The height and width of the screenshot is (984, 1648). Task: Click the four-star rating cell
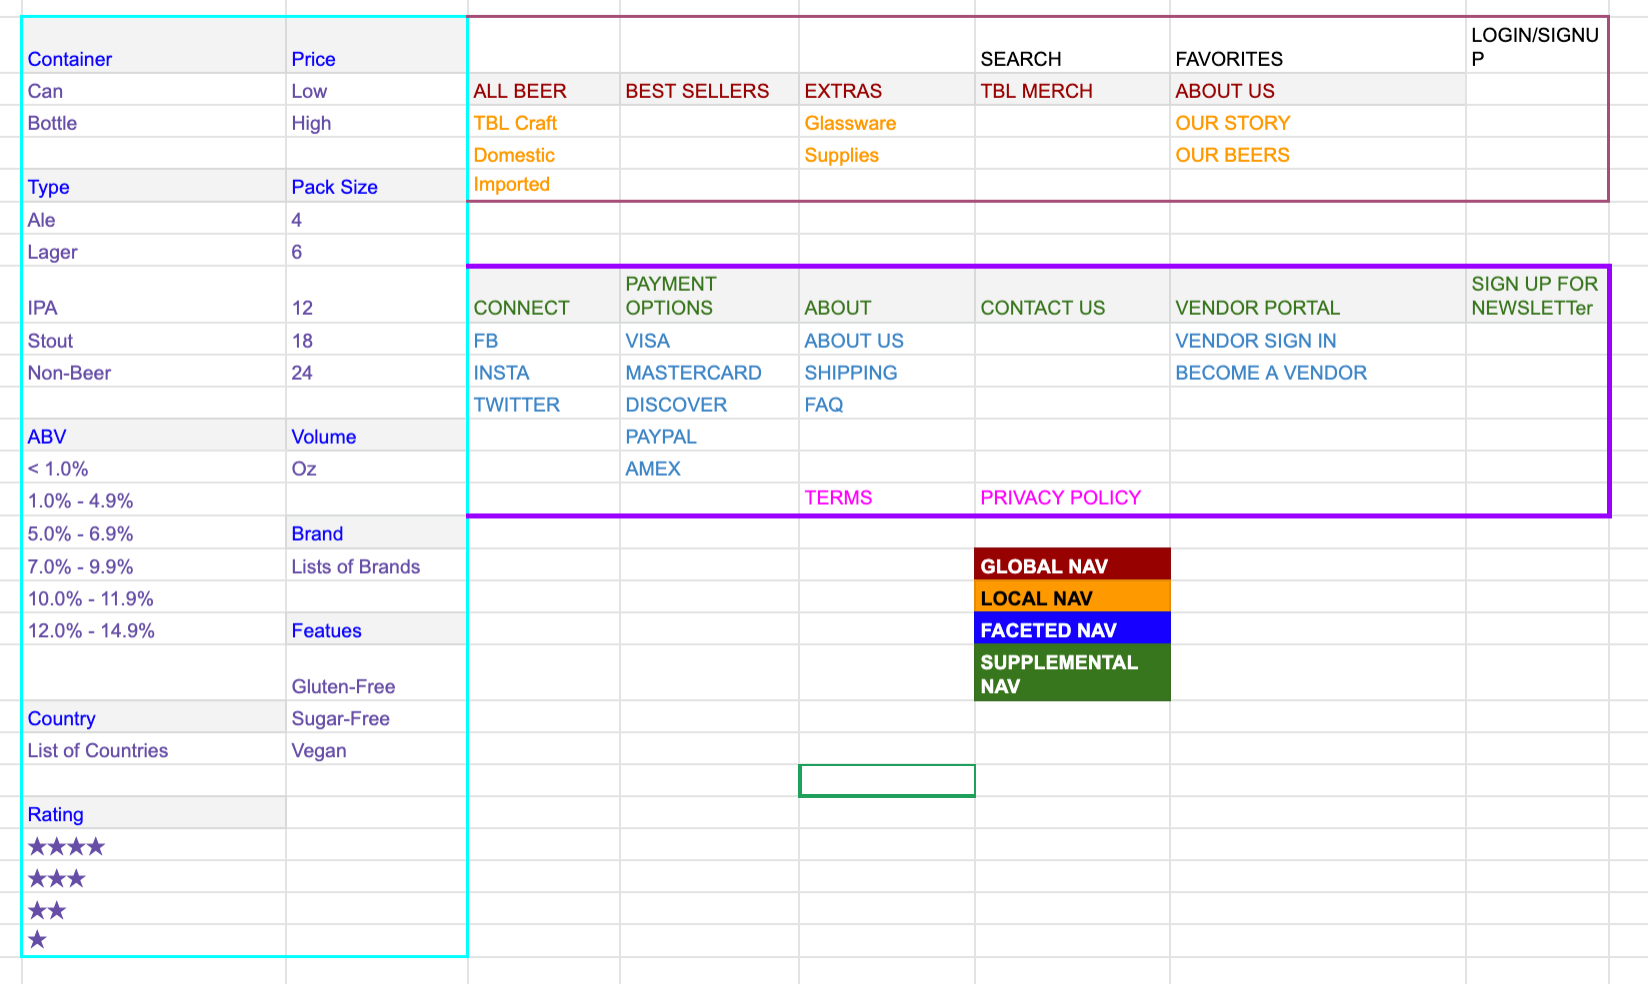coord(154,846)
